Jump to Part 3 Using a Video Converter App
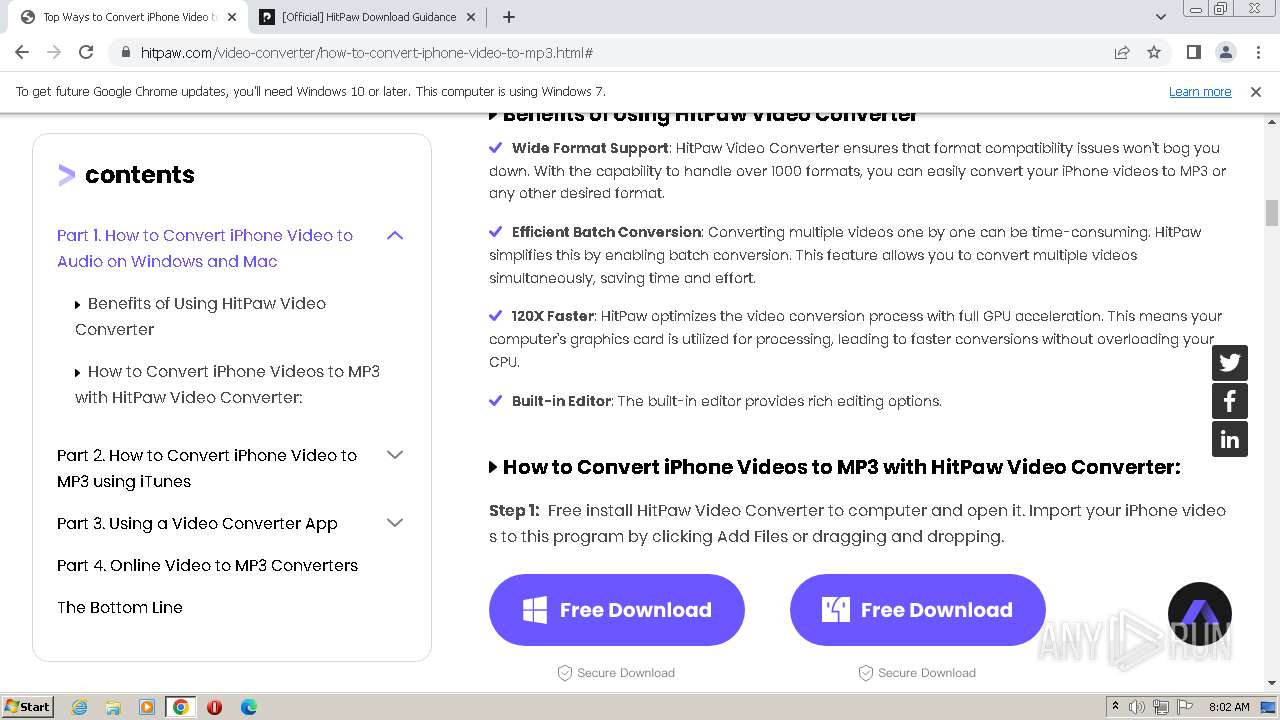The height and width of the screenshot is (720, 1280). [197, 523]
